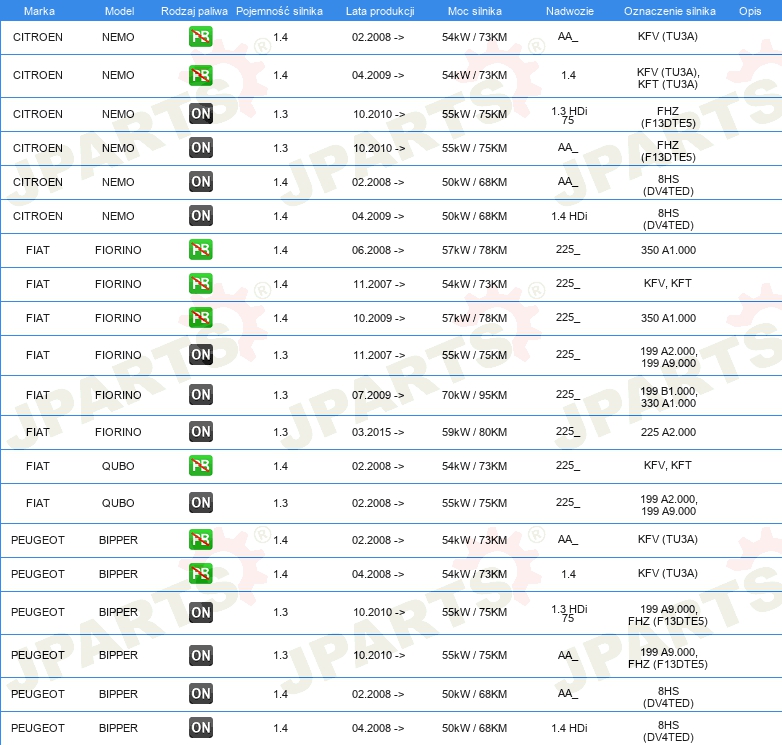Click the ON diesel icon for Fiat Fiorino 03.2015

tap(200, 432)
